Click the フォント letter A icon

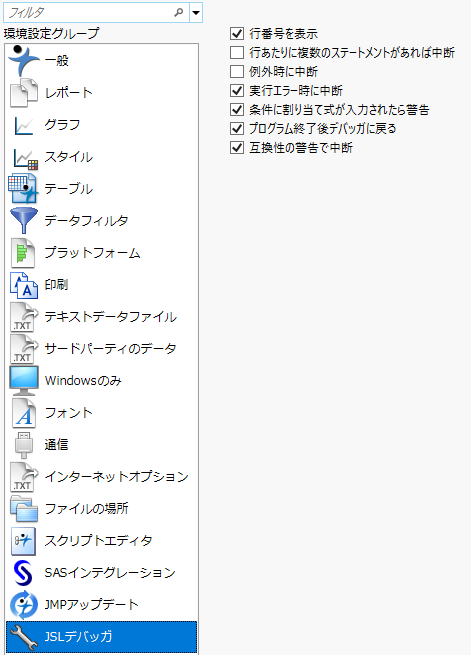coord(24,413)
